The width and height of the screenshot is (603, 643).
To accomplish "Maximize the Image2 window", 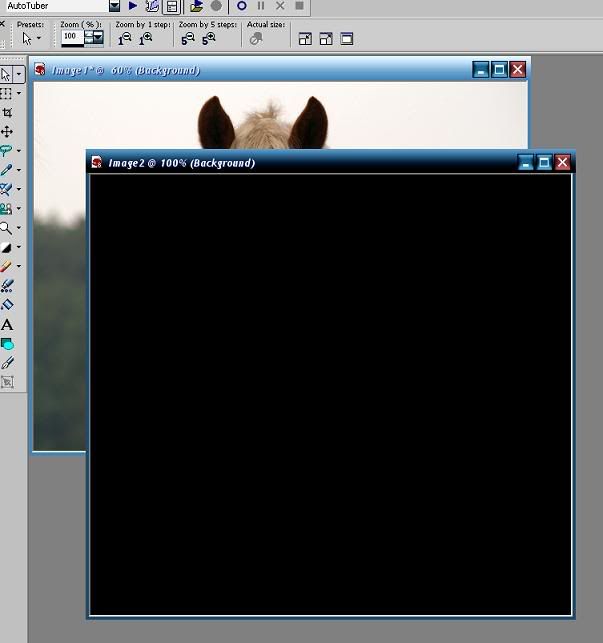I will point(544,162).
